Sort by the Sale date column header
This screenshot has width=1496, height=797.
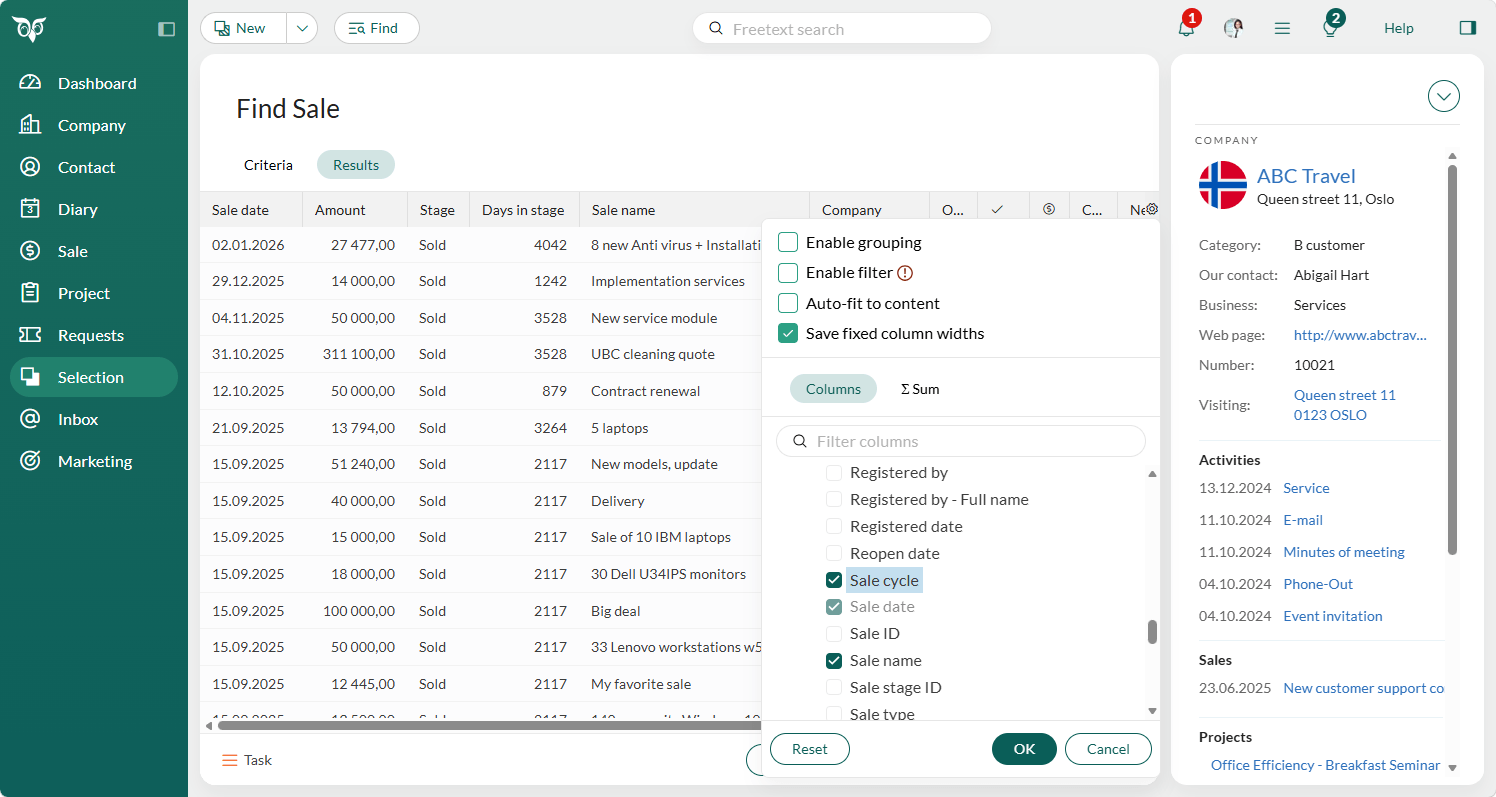251,210
